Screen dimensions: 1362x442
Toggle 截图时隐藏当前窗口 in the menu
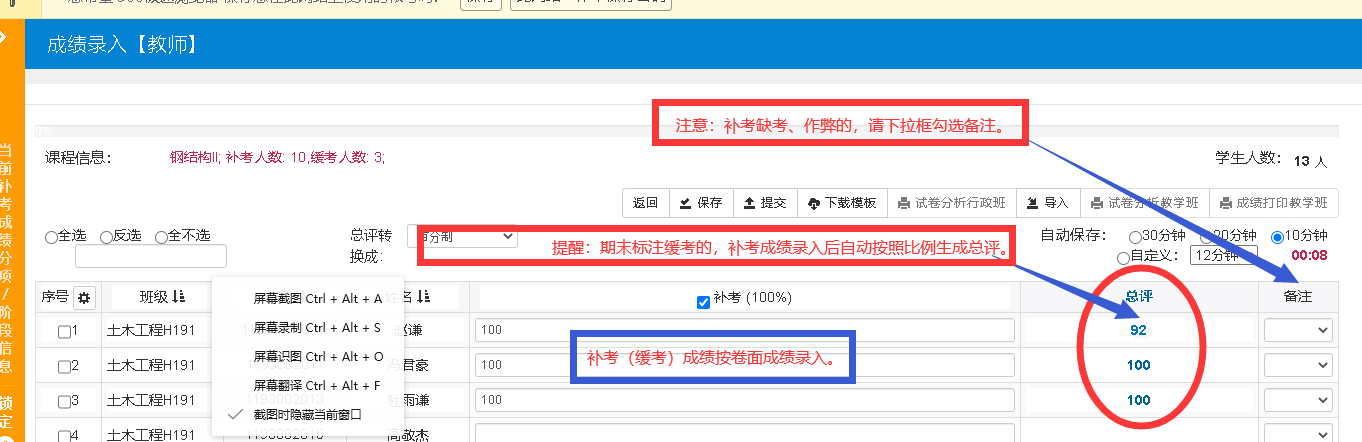307,414
